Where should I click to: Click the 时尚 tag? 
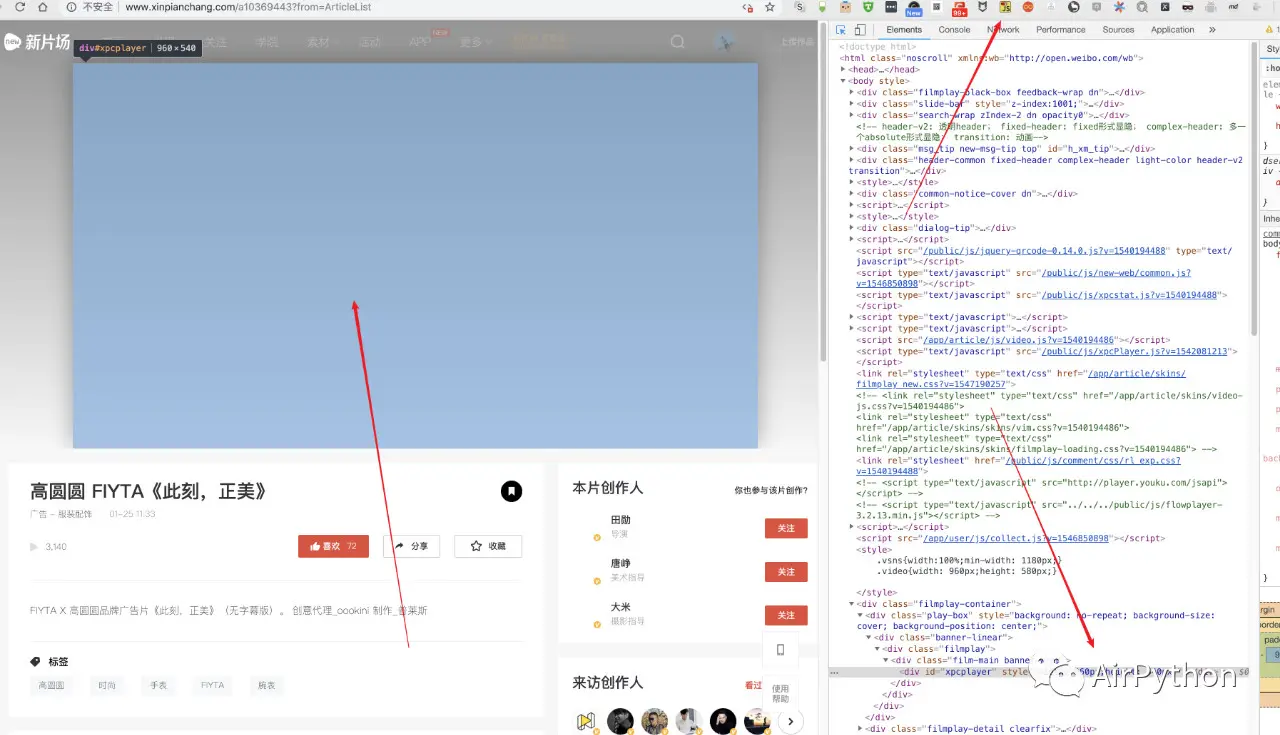[107, 686]
